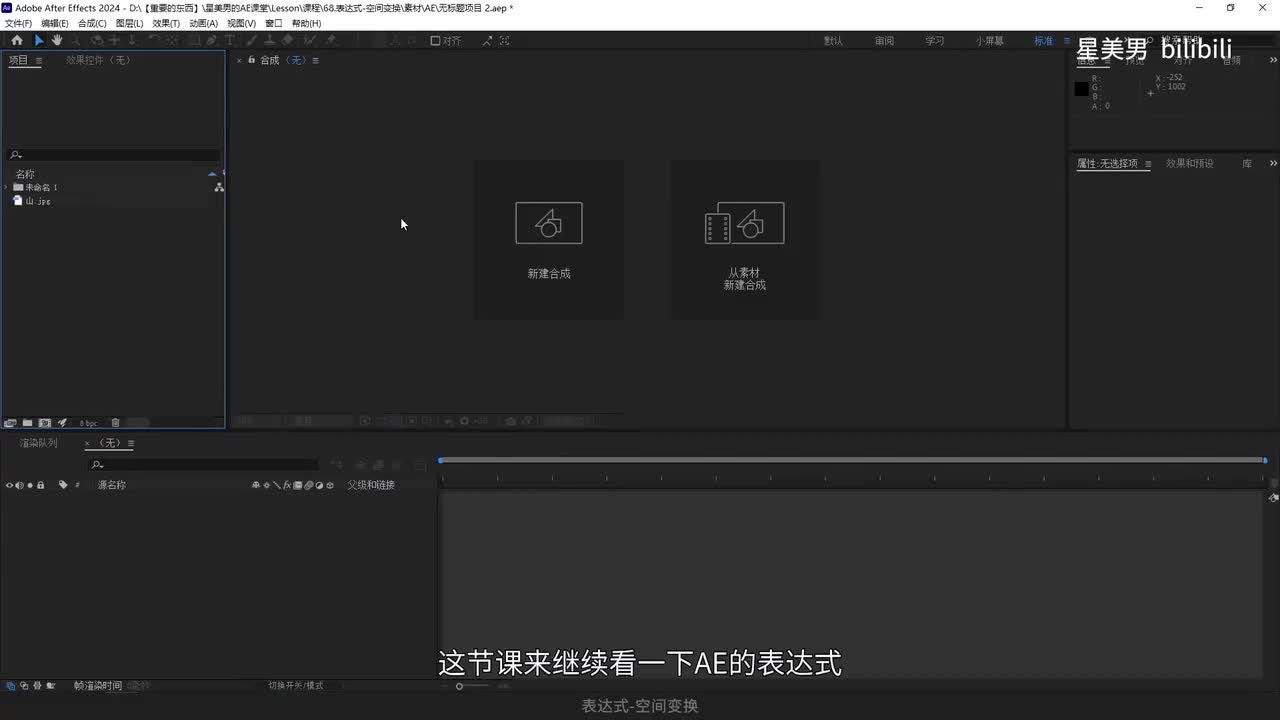Expand the 未命名 1 folder

click(7, 187)
